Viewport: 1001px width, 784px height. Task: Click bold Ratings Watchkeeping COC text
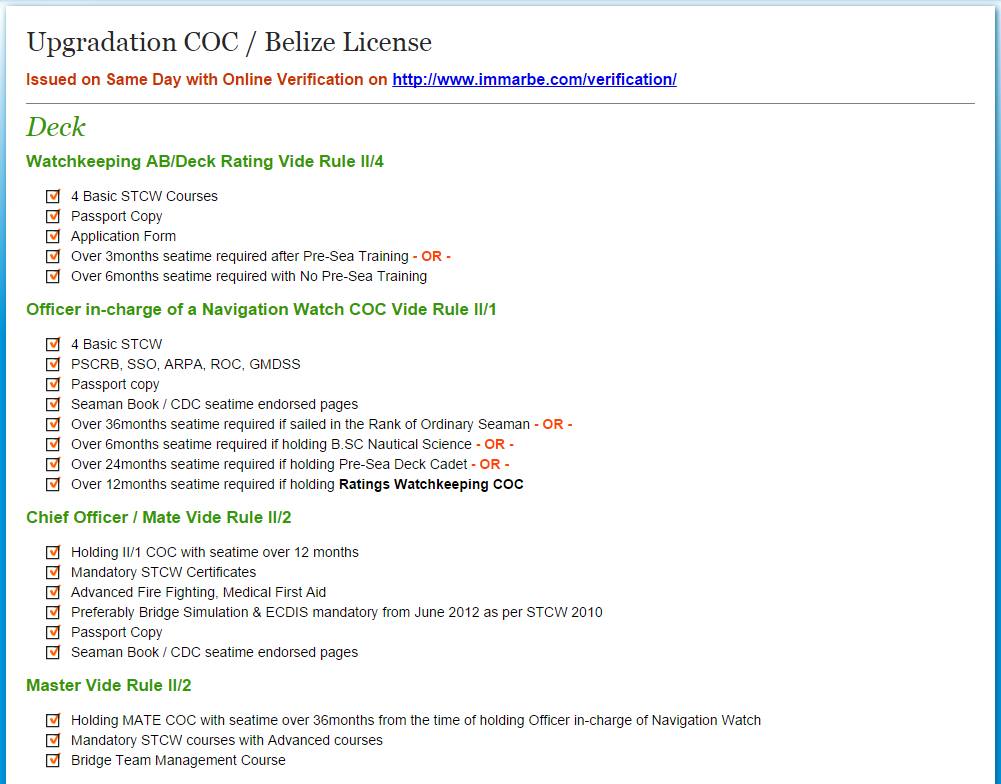pos(431,485)
